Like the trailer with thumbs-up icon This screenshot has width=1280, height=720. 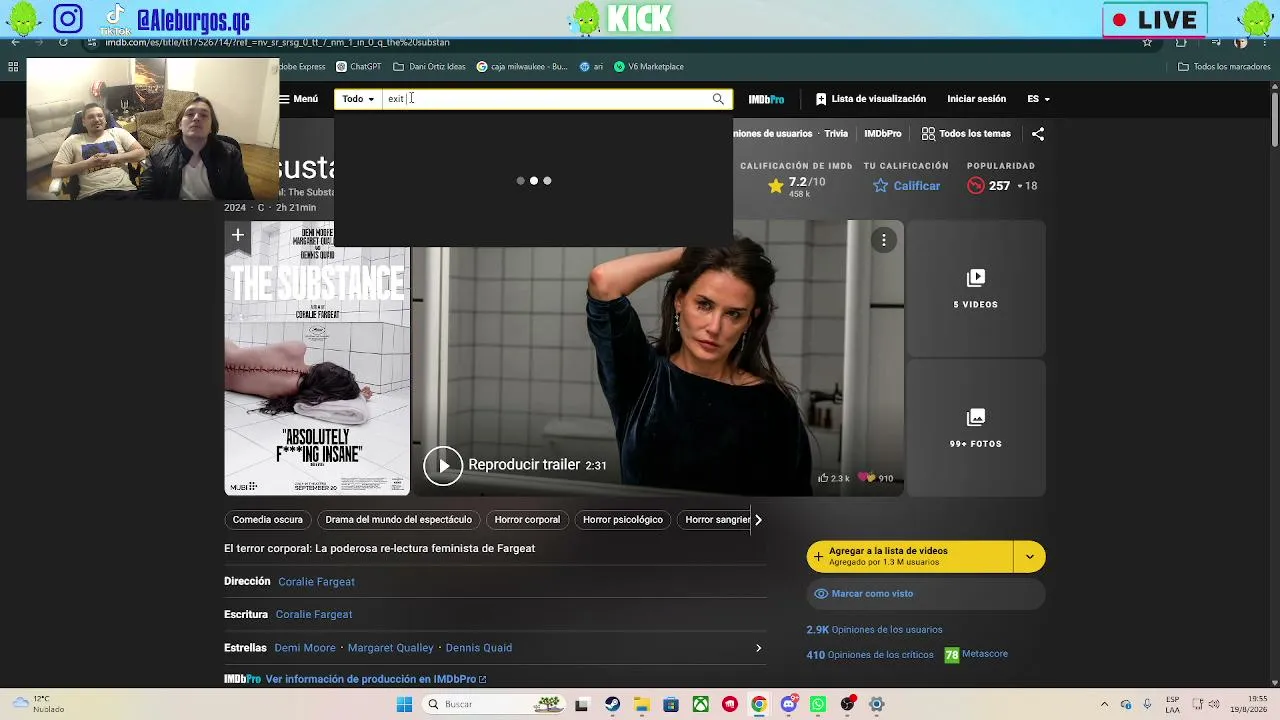[x=823, y=478]
